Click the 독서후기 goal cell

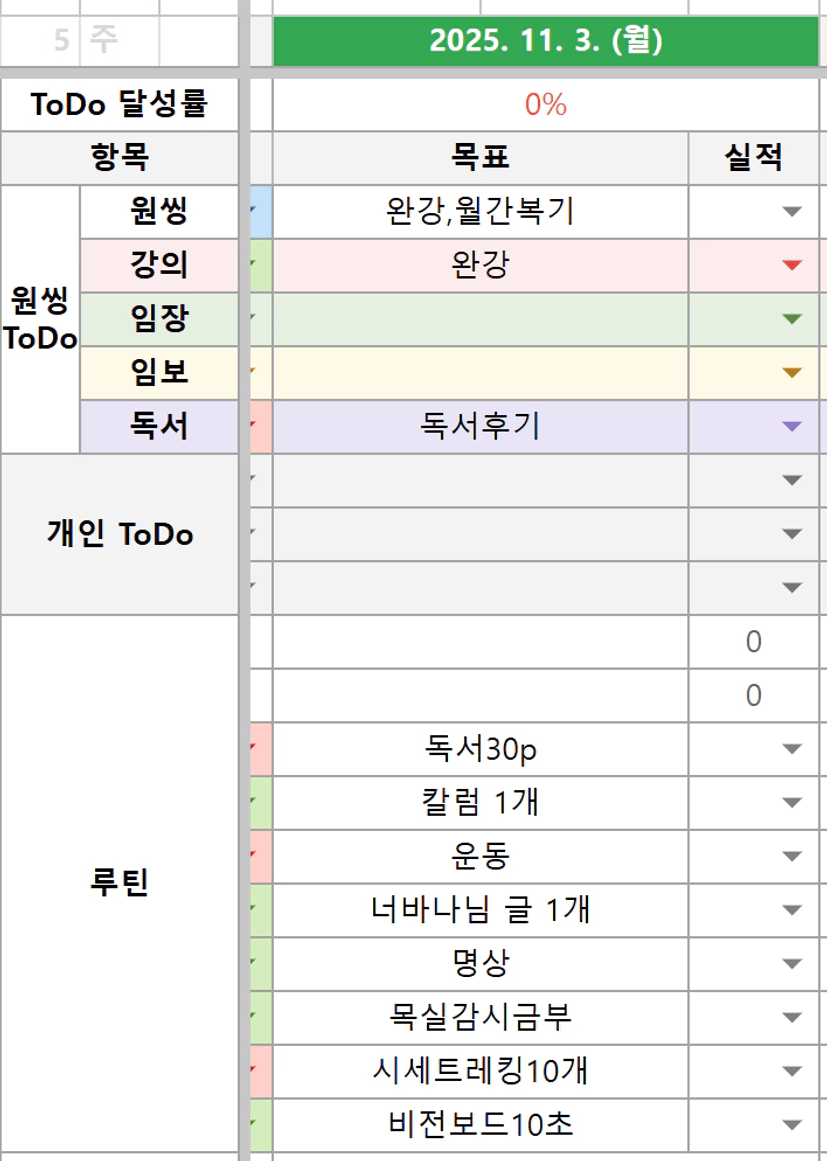(480, 427)
